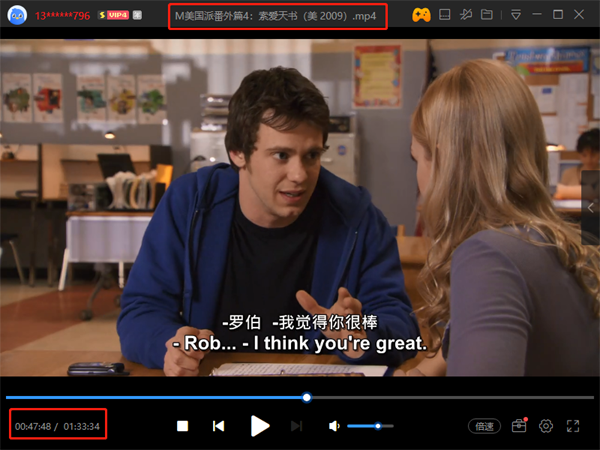
Task: Skip to the next video
Action: pos(296,426)
